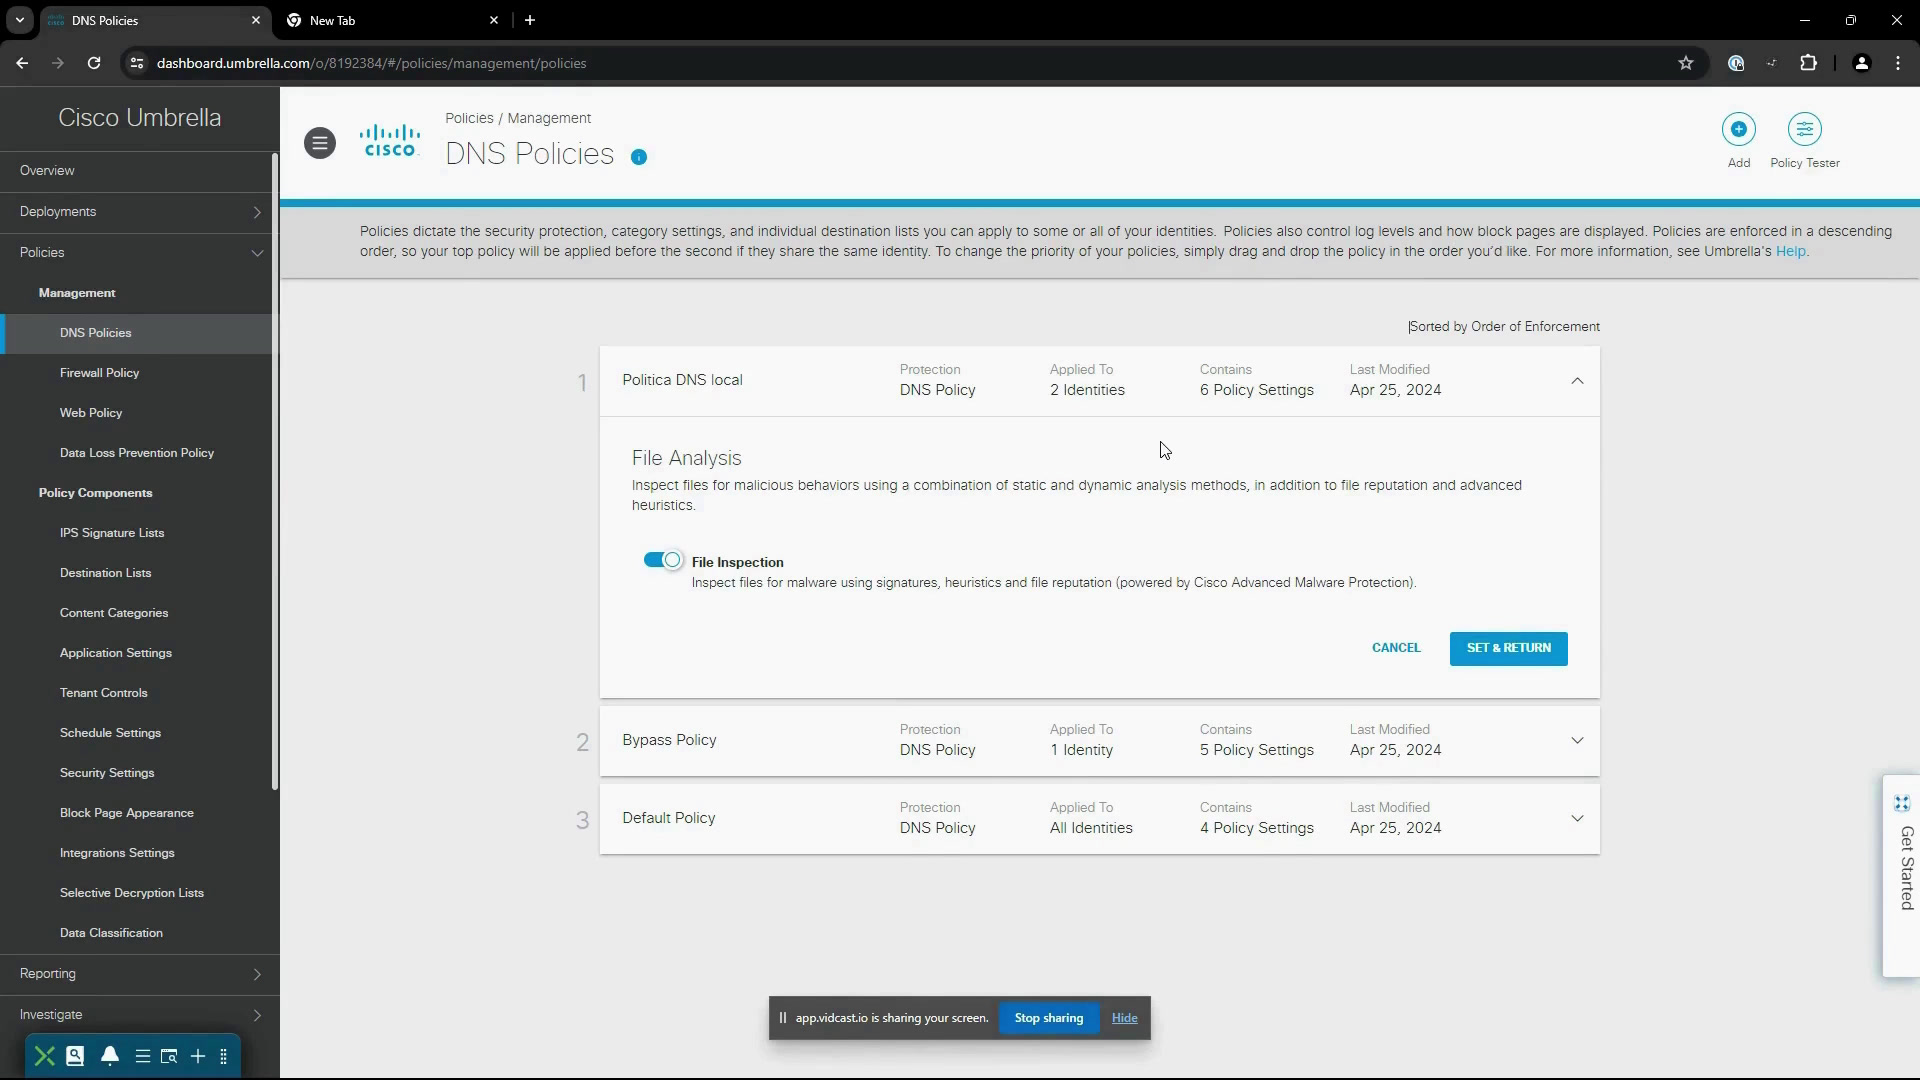
Task: Click the drag-handle dots in floating toolbar
Action: pyautogui.click(x=223, y=1056)
